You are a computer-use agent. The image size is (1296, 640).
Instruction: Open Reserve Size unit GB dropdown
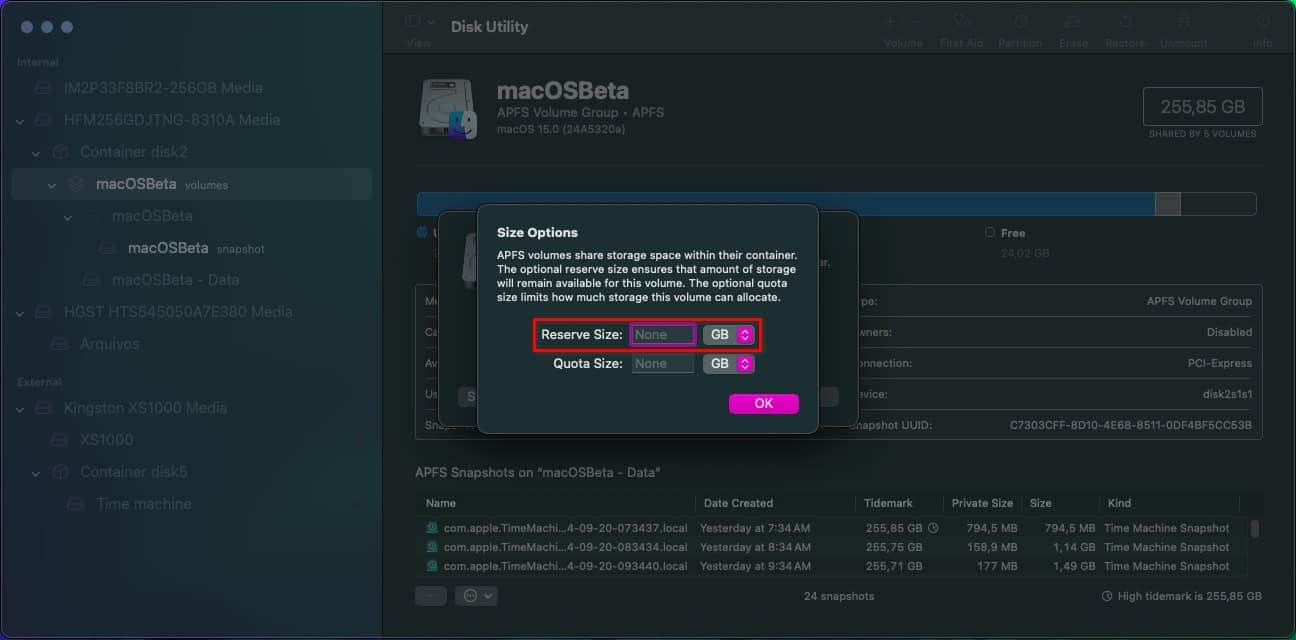[729, 335]
